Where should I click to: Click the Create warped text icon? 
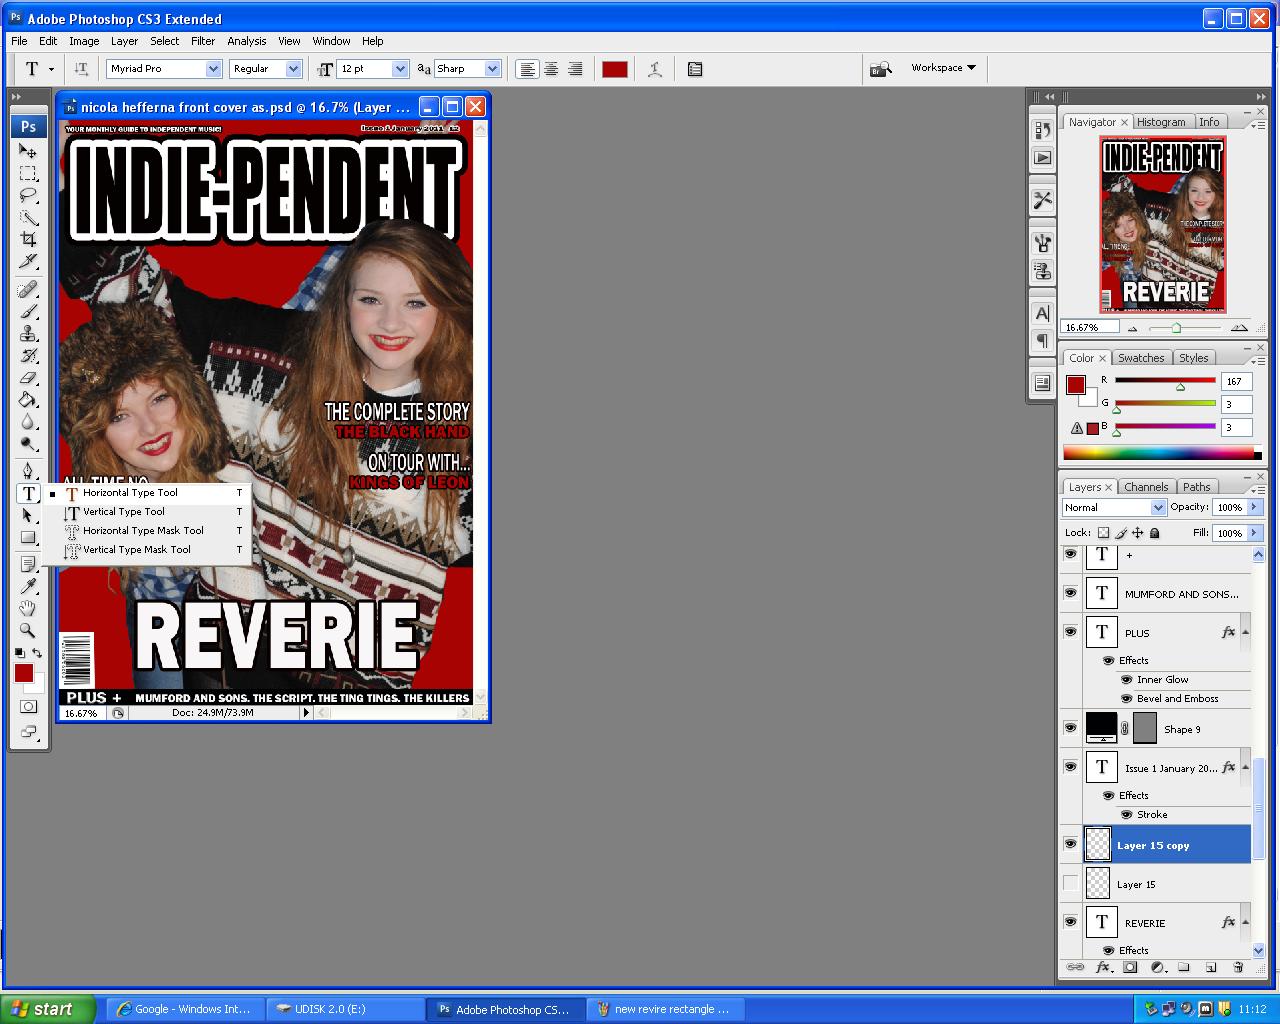pos(655,69)
